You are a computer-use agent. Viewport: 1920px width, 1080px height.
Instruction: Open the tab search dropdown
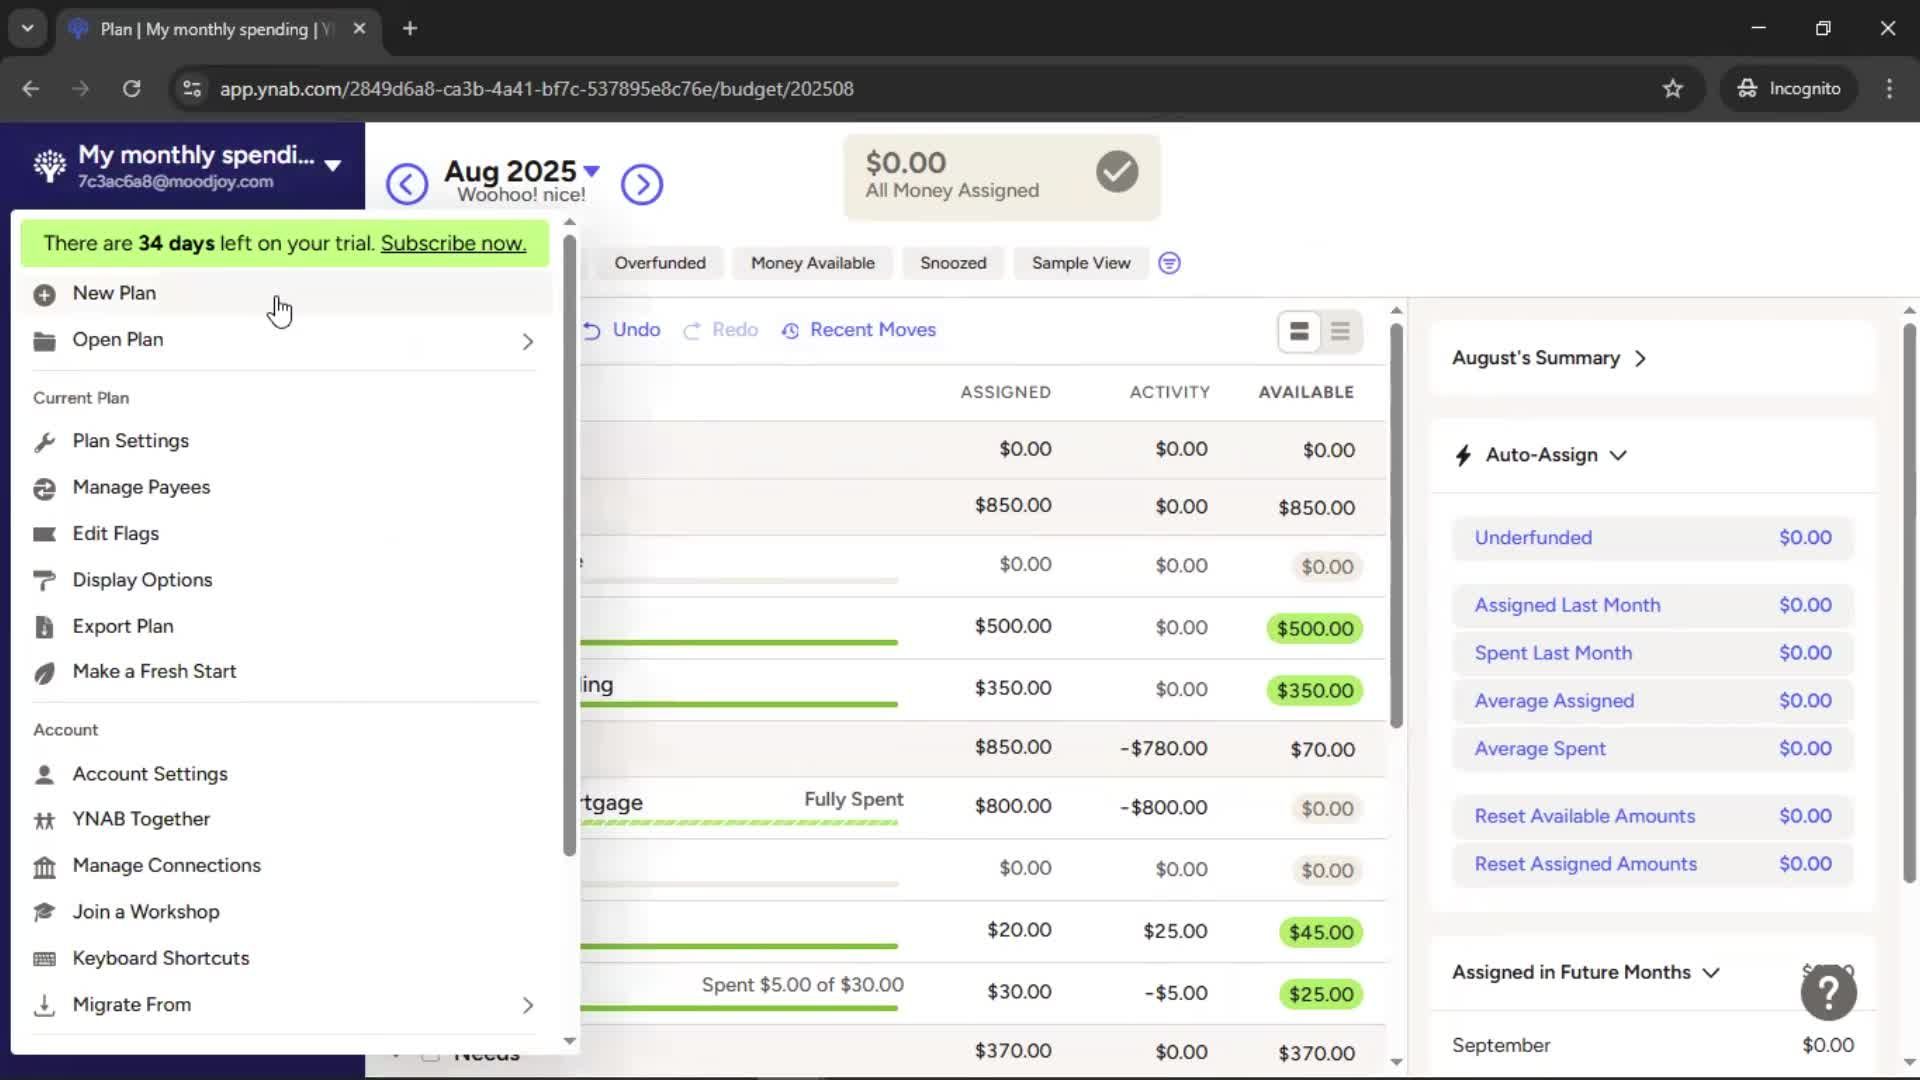point(28,28)
